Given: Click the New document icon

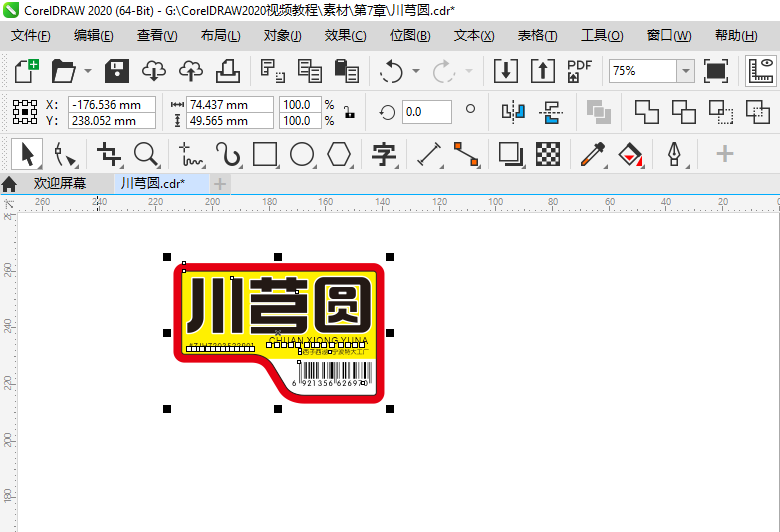Looking at the screenshot, I should click(x=26, y=71).
